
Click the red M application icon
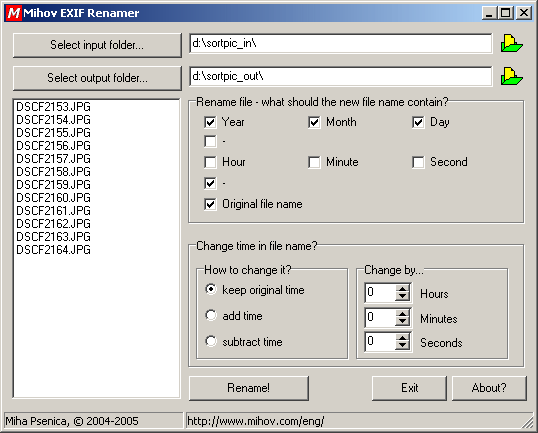[14, 13]
